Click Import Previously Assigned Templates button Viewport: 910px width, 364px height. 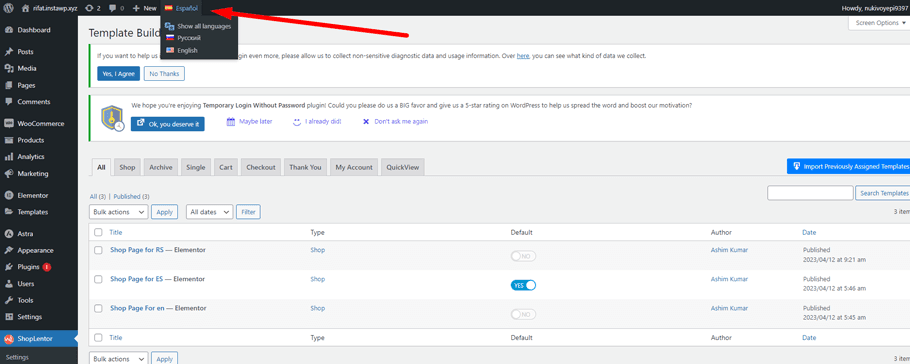click(848, 167)
